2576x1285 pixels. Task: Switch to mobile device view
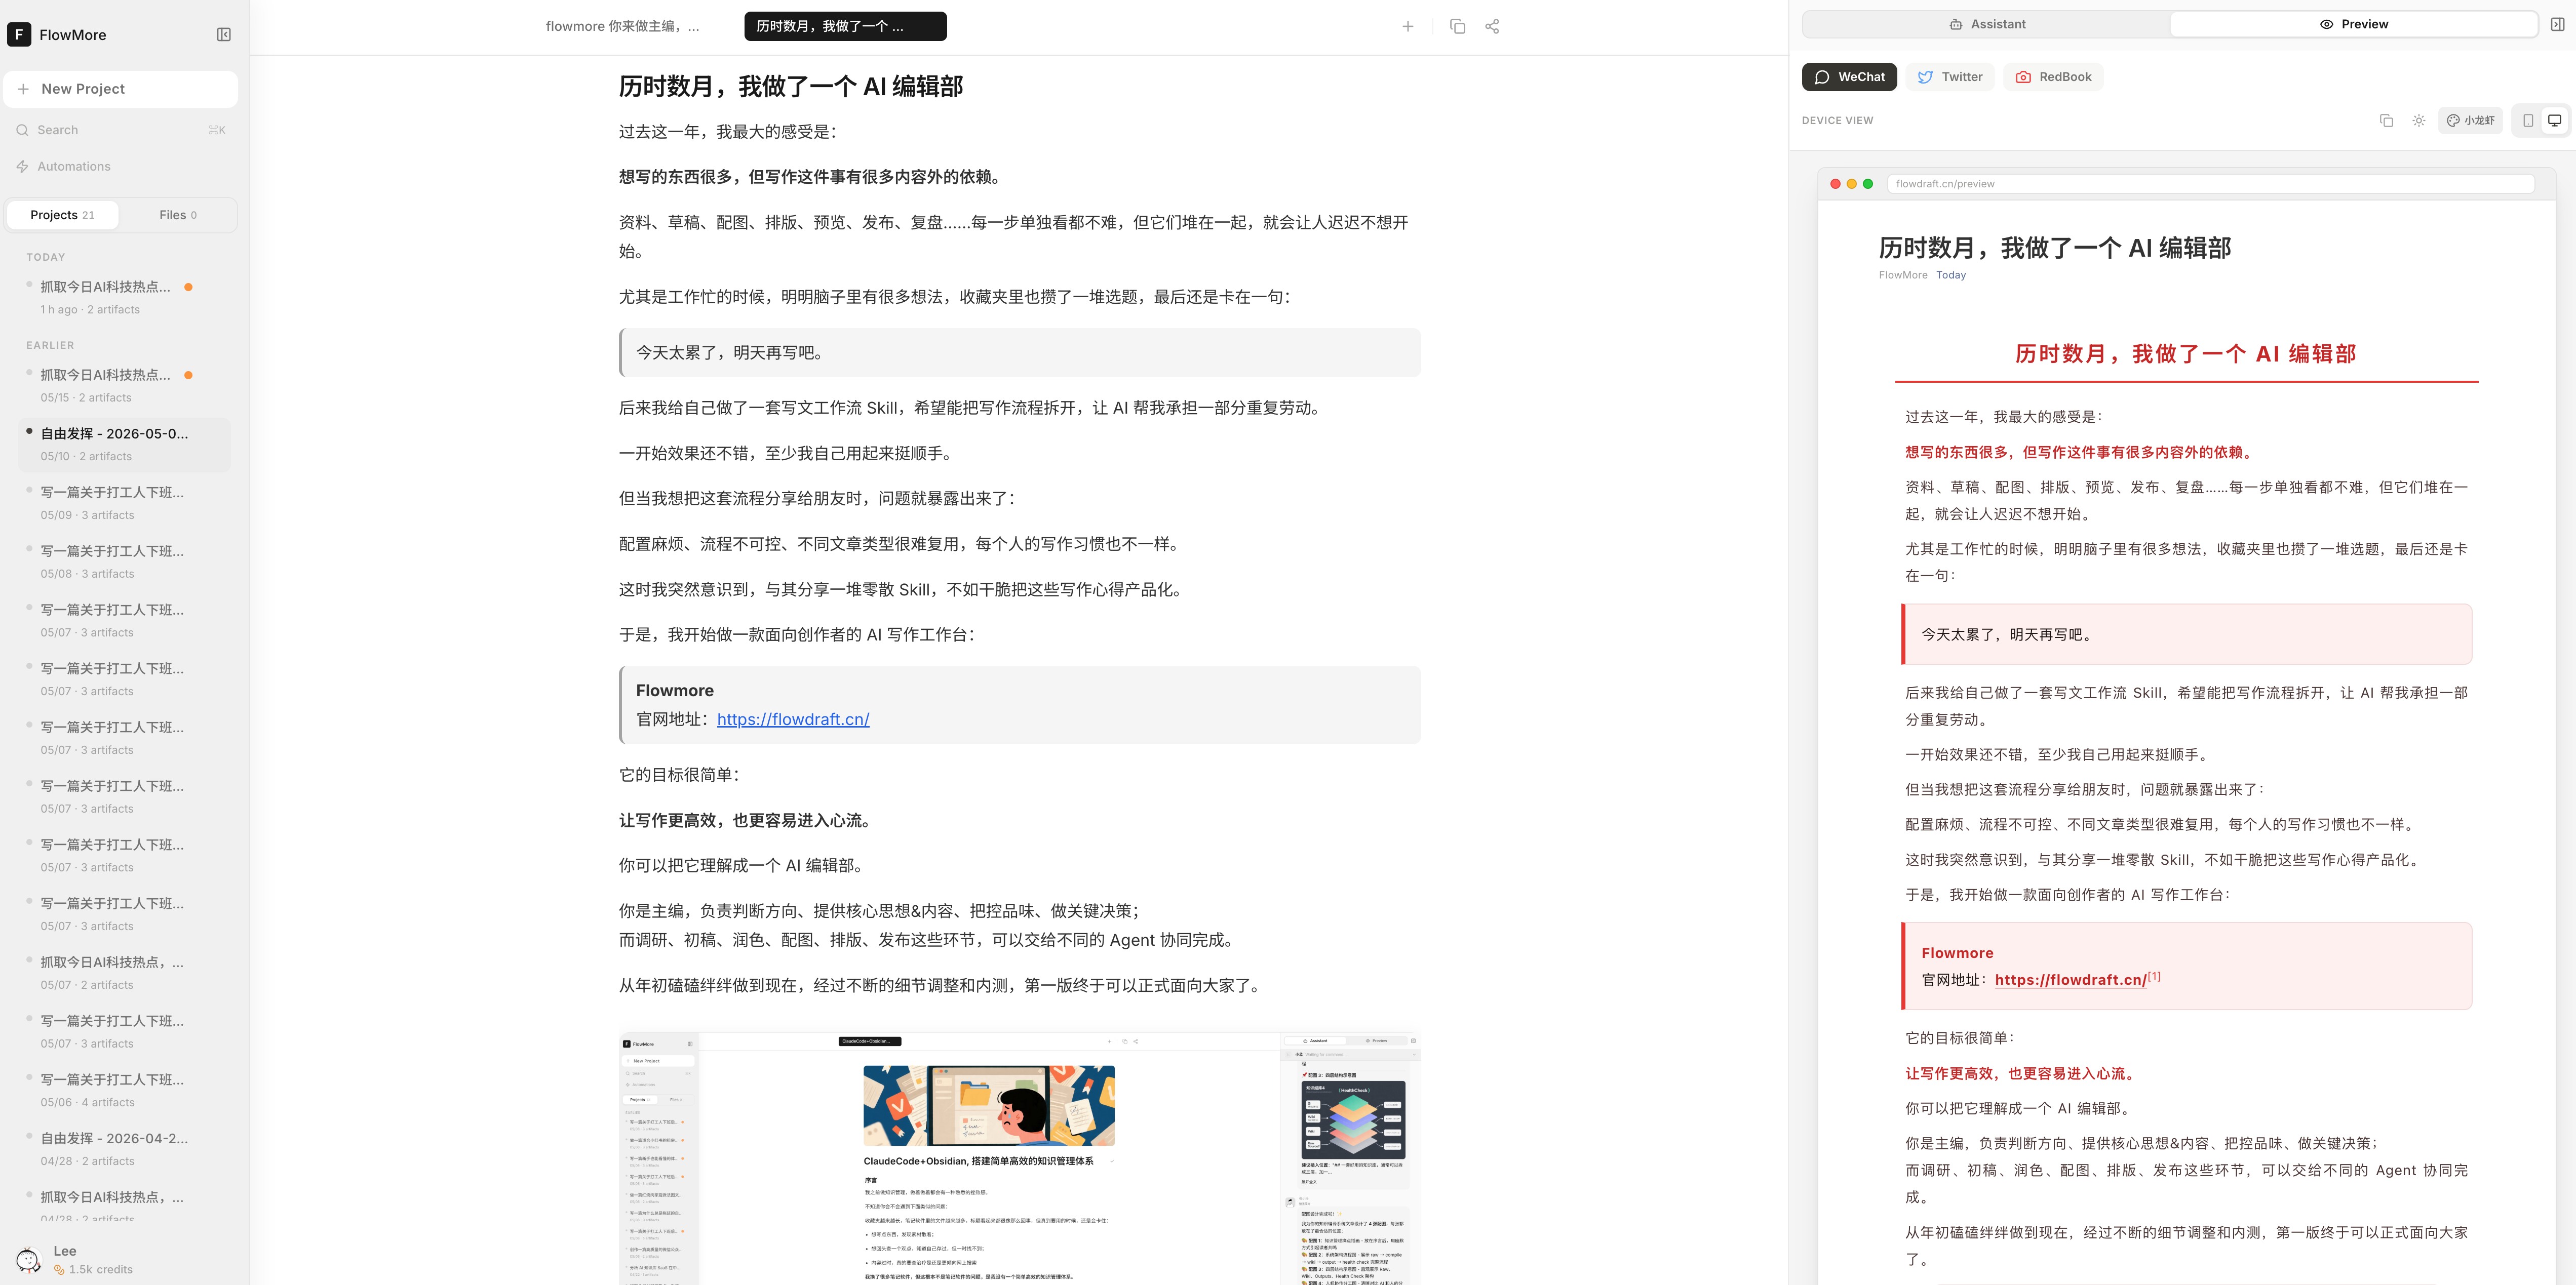[2527, 120]
